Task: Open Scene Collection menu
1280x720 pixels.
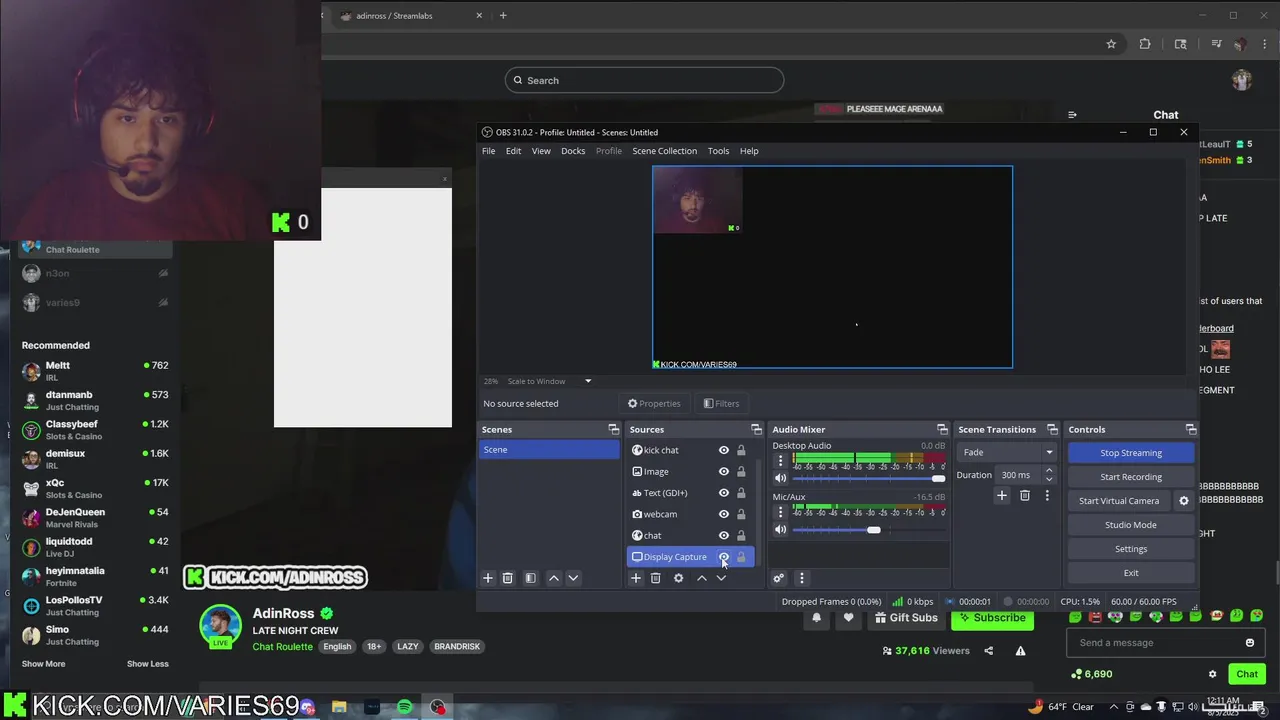Action: pyautogui.click(x=664, y=151)
